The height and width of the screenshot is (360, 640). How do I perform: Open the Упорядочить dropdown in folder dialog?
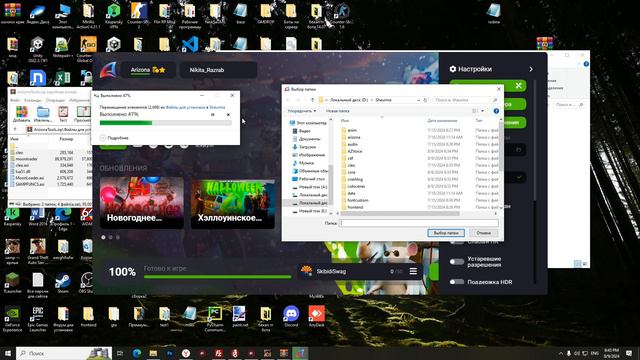(x=302, y=111)
